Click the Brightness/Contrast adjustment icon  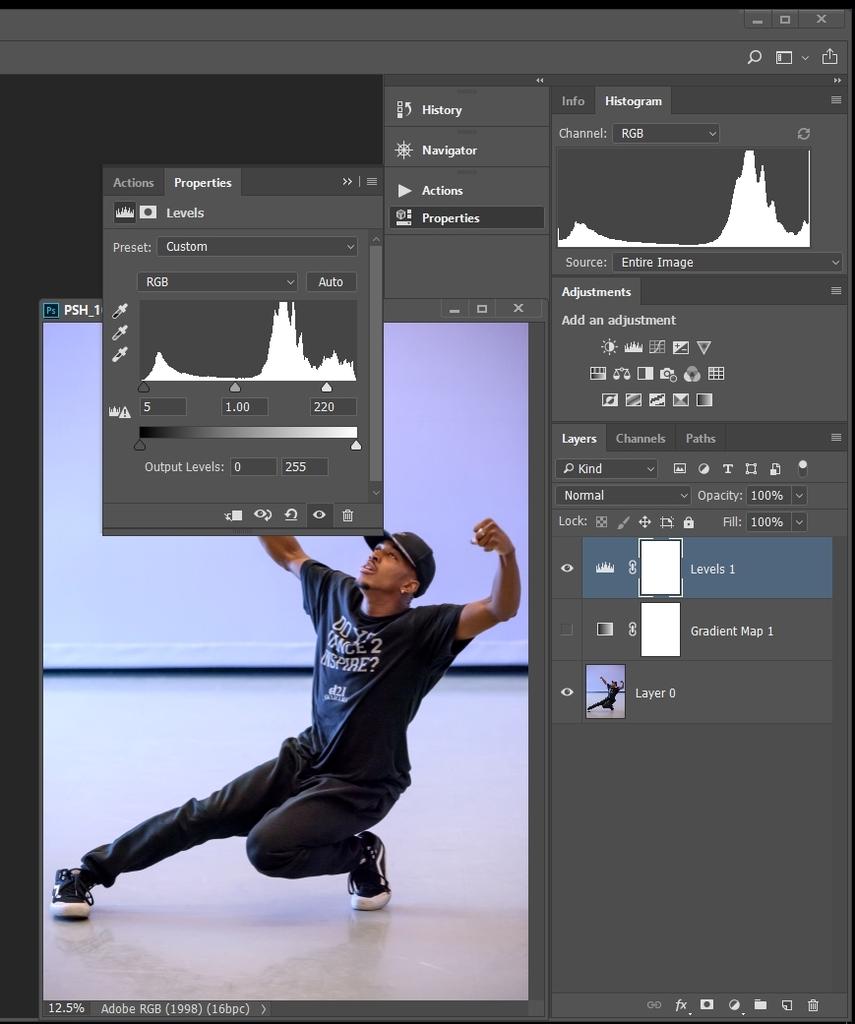coord(609,347)
